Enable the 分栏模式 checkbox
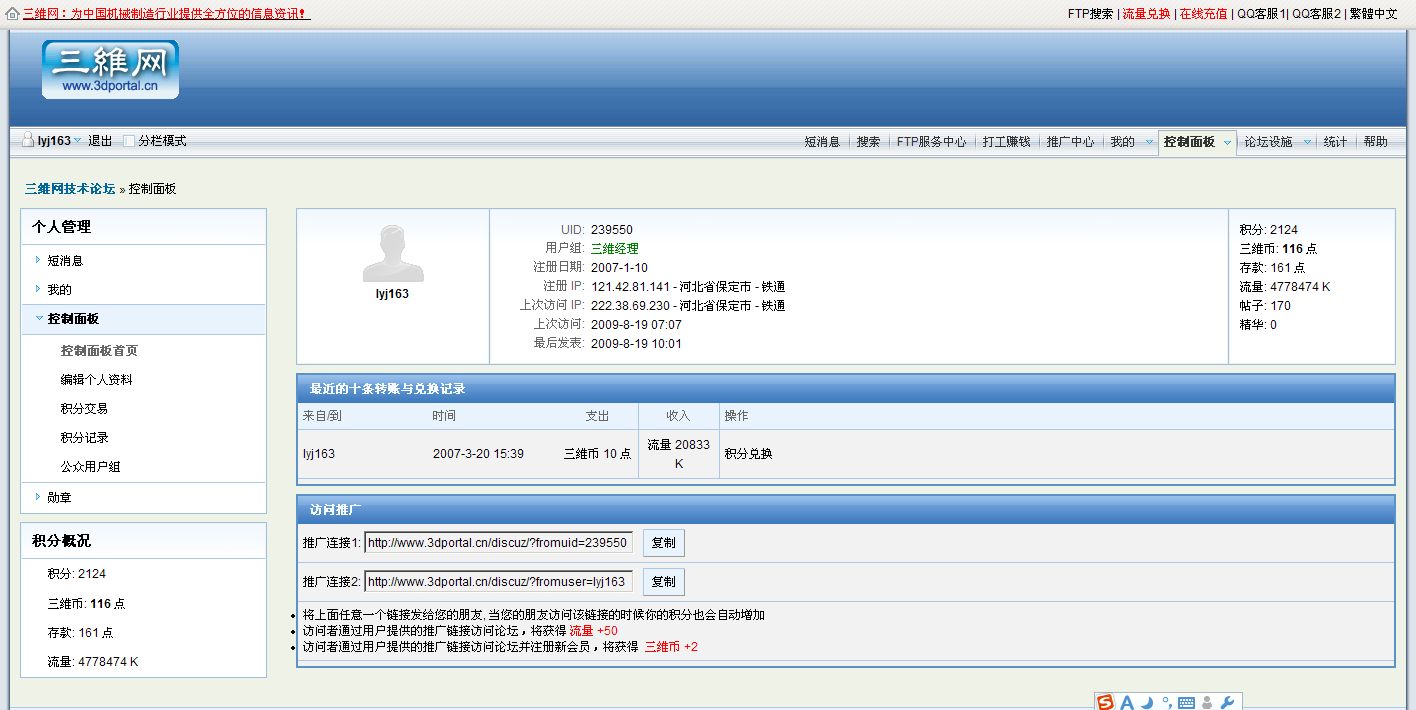Image resolution: width=1416 pixels, height=710 pixels. click(129, 141)
